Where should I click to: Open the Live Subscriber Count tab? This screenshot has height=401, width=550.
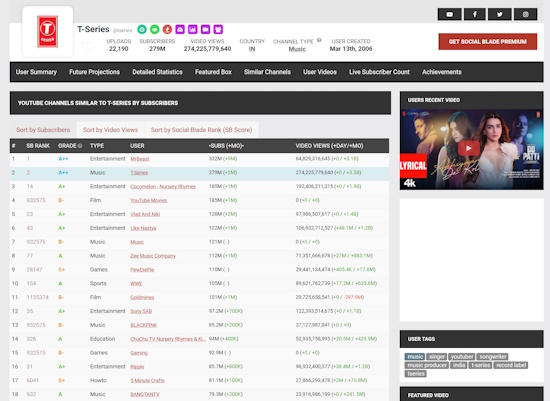pyautogui.click(x=379, y=72)
